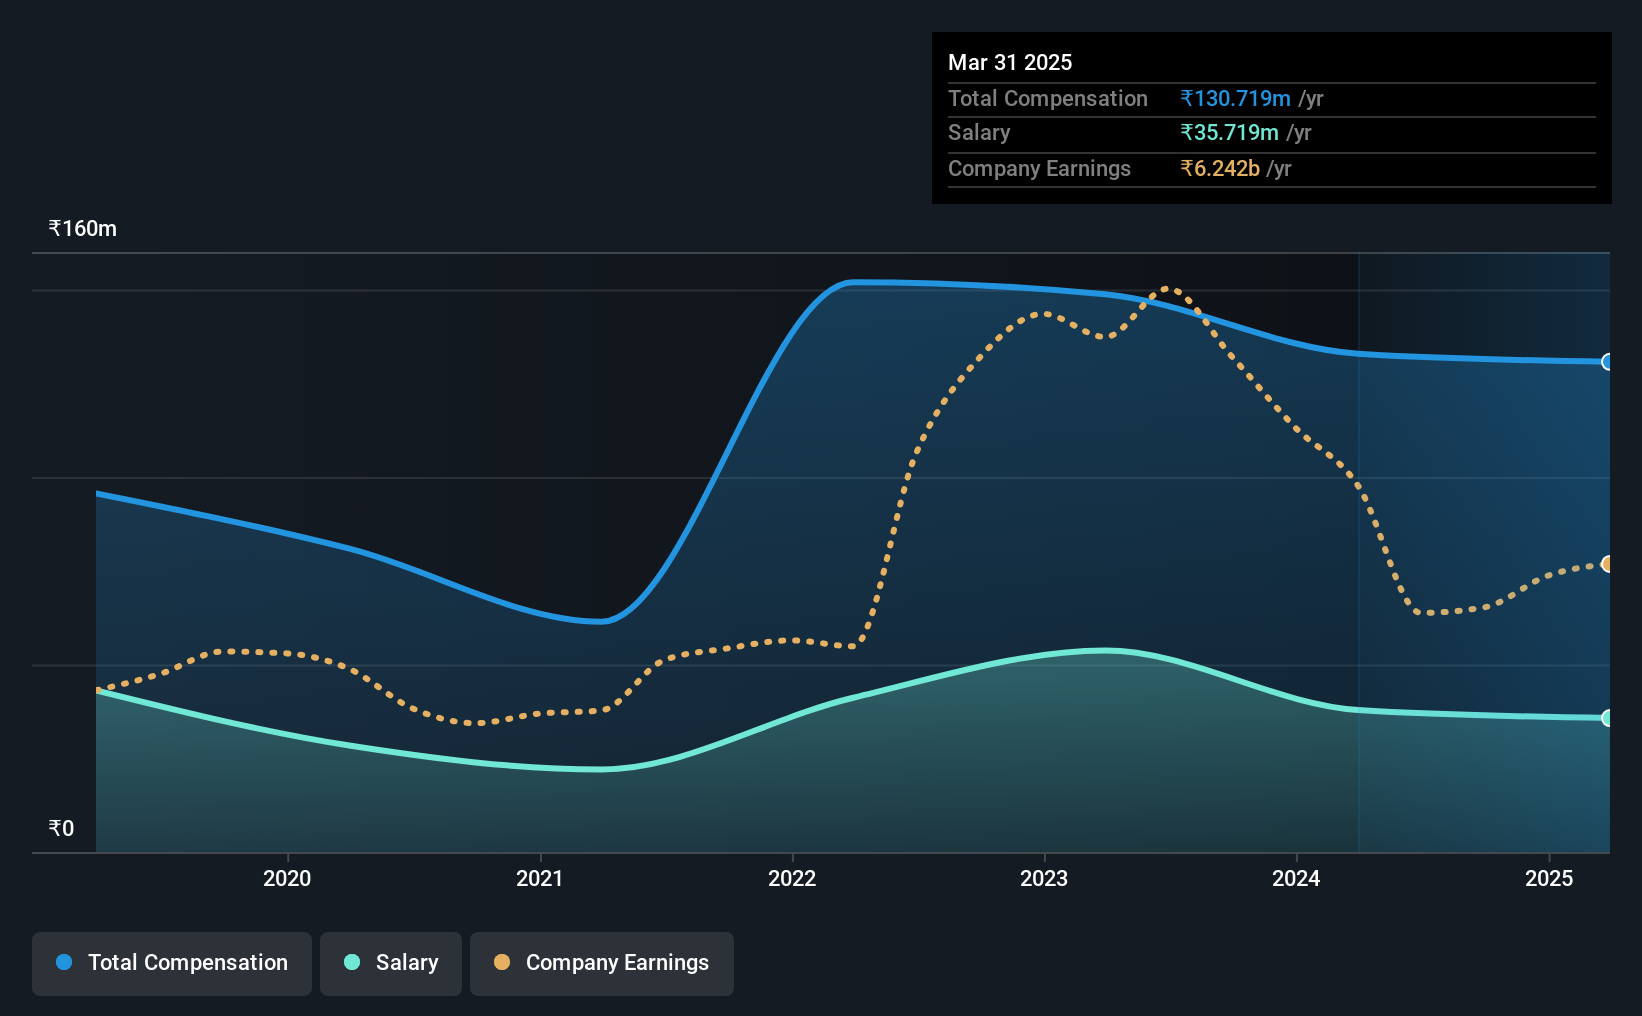
Task: Select the Company Earnings endpoint marker on chart
Action: pyautogui.click(x=1607, y=564)
